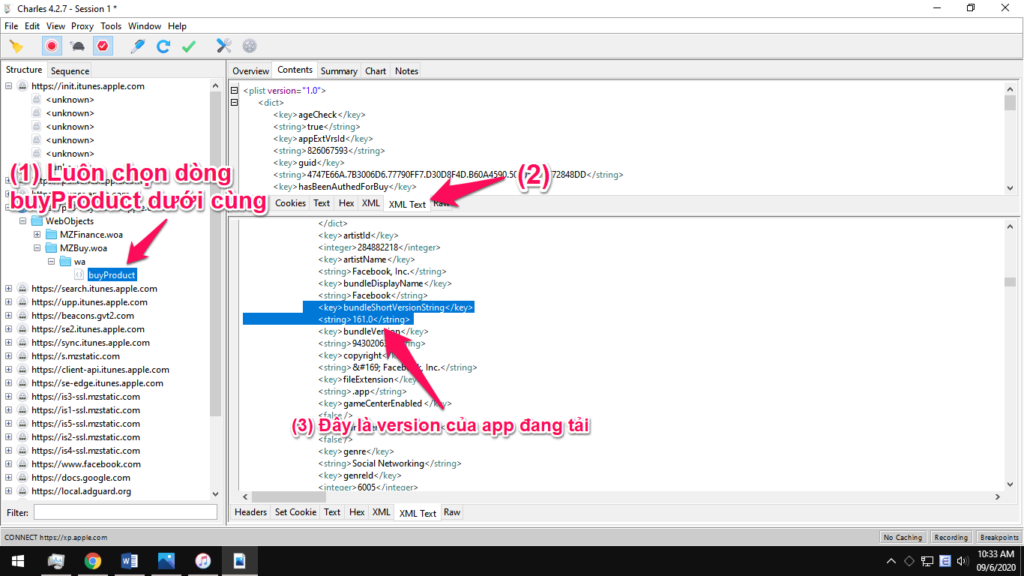Open iTunes from the Windows taskbar
The height and width of the screenshot is (576, 1024).
[x=203, y=561]
